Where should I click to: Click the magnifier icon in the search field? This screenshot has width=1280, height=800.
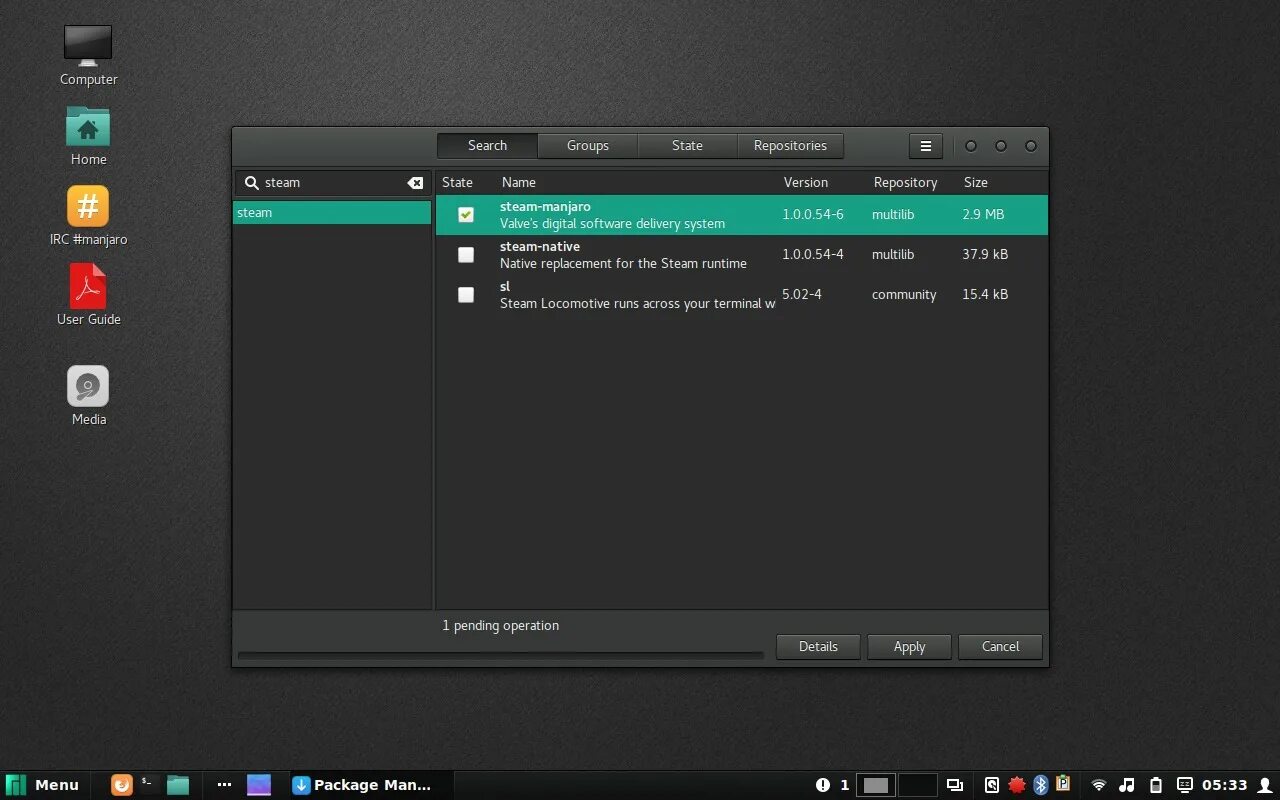[x=252, y=183]
